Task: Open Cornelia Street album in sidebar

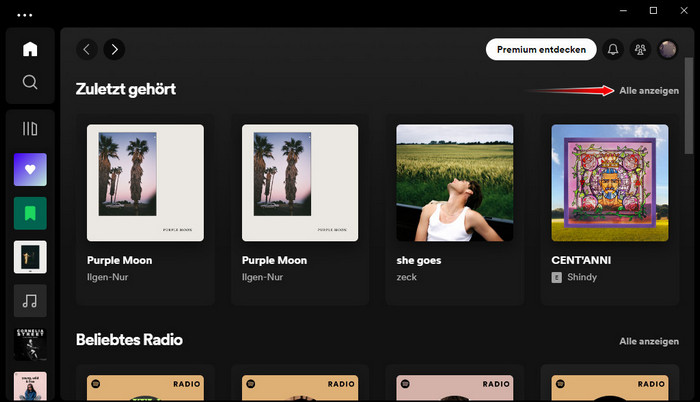Action: (x=30, y=344)
